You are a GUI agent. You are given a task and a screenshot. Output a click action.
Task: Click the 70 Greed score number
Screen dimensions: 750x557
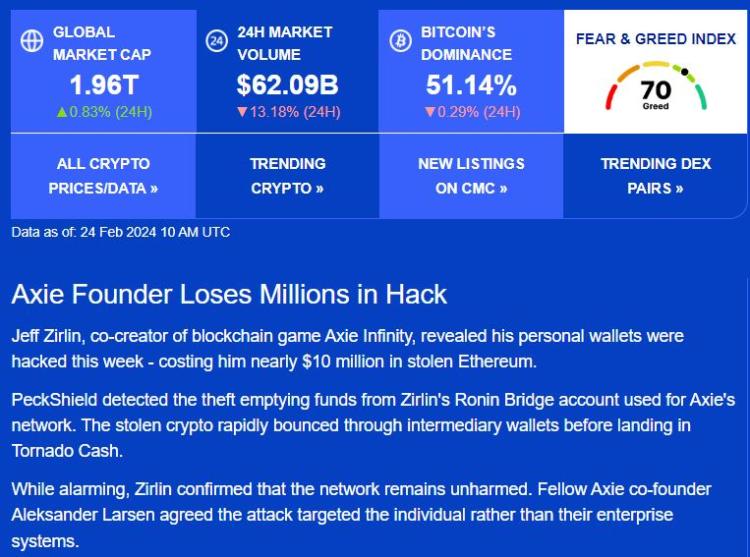click(656, 90)
